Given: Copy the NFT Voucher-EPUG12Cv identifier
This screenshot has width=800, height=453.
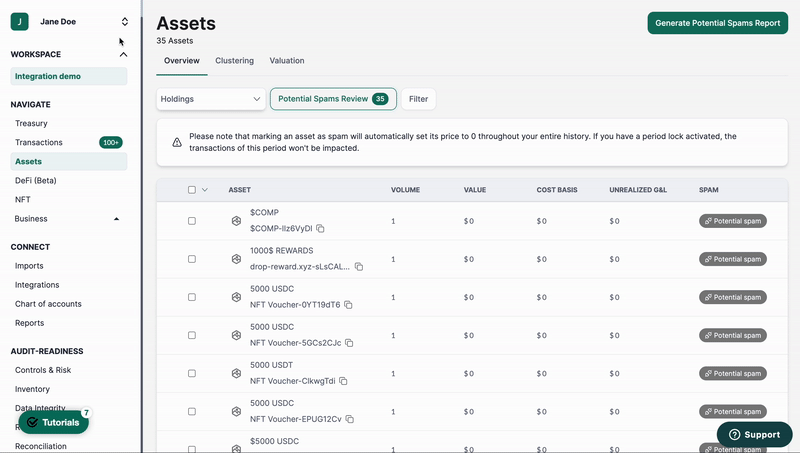Looking at the screenshot, I should click(x=349, y=419).
